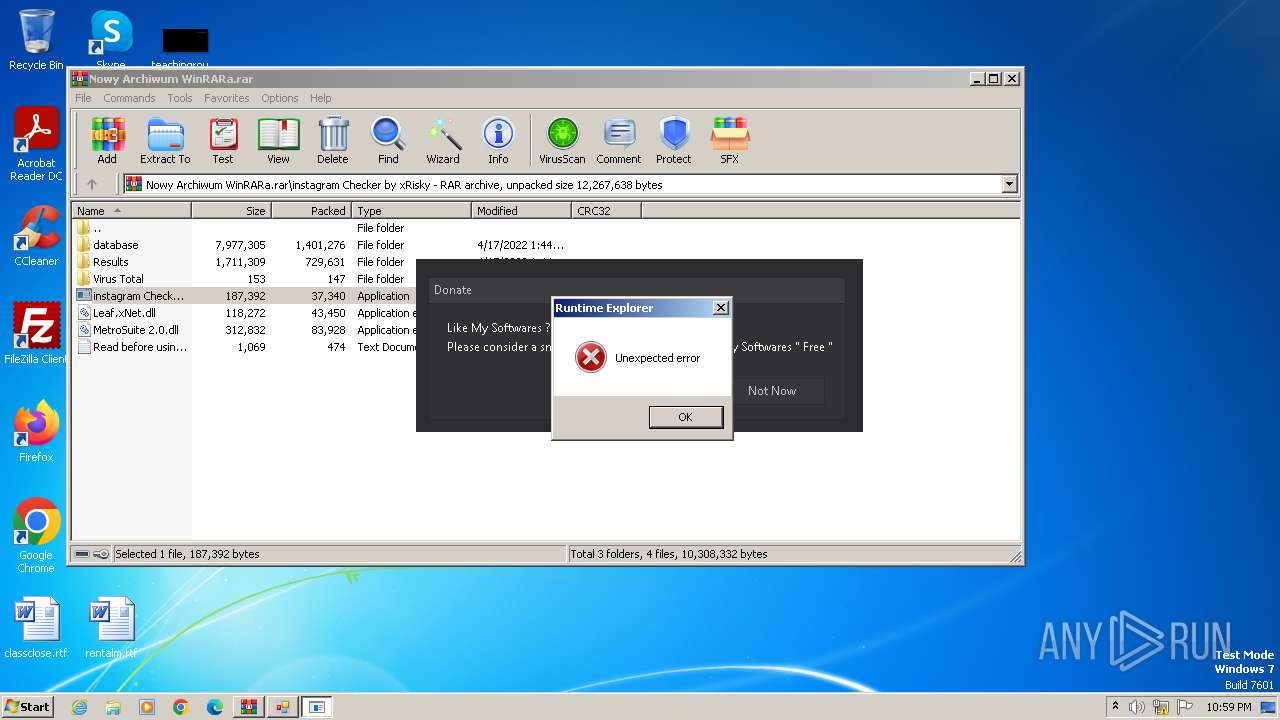
Task: Sort the file list by the Packed column
Action: pos(311,211)
